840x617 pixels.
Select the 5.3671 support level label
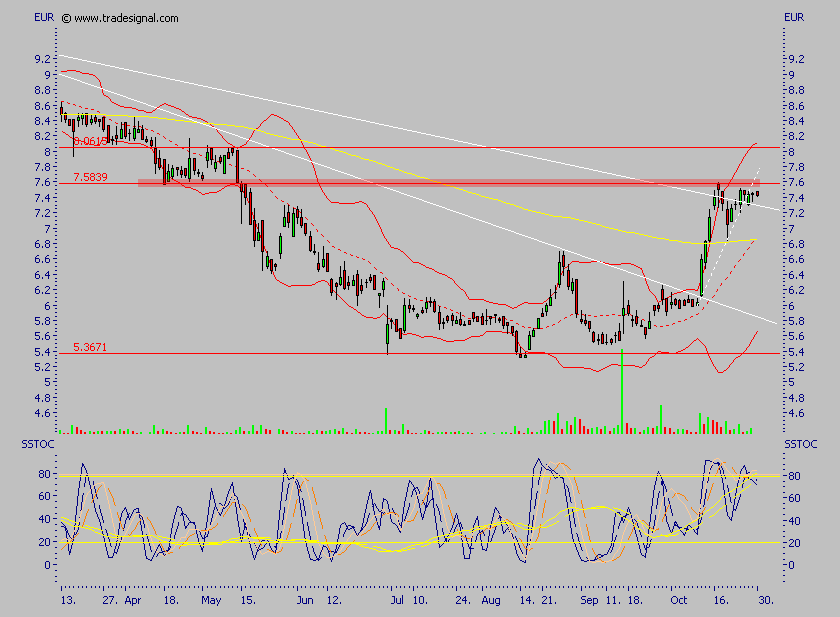tap(92, 347)
